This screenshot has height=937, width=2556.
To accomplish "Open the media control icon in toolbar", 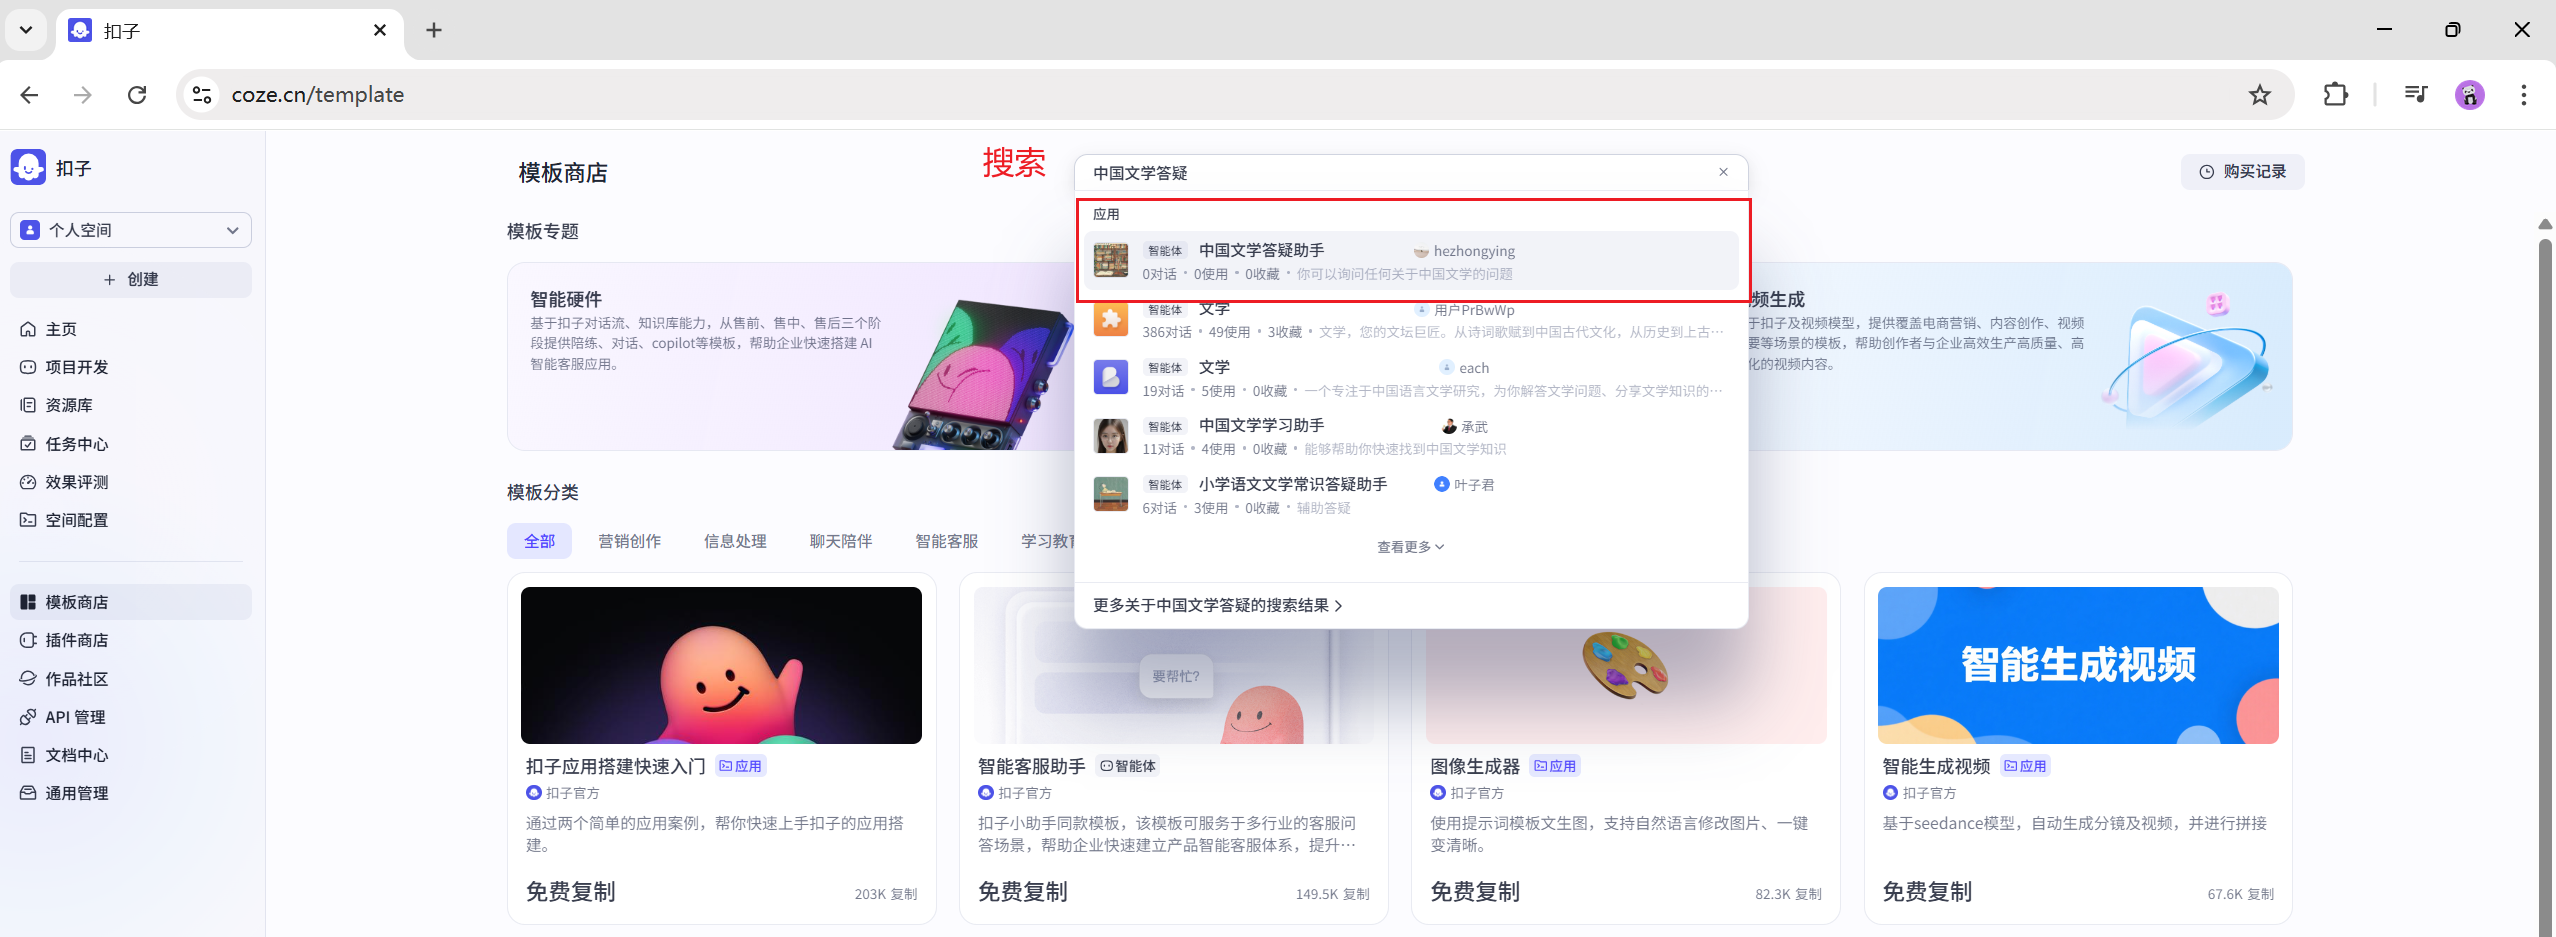I will tap(2415, 94).
